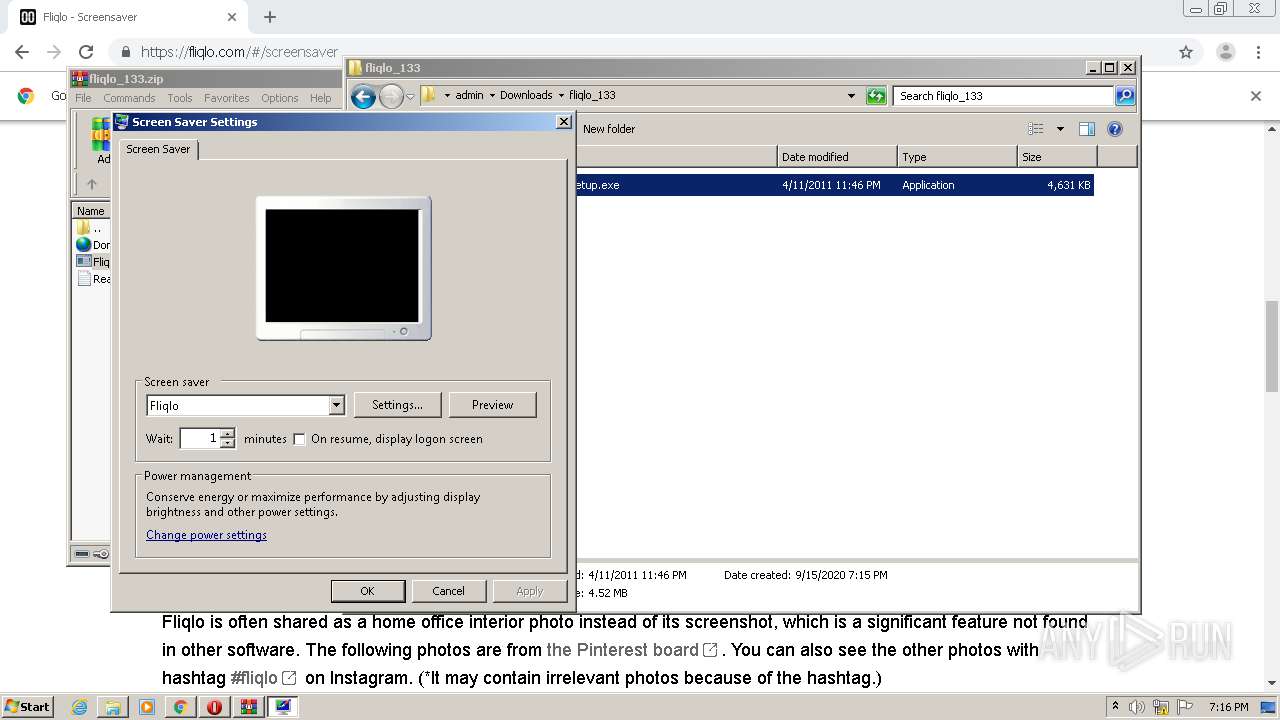Screen dimensions: 1280x720
Task: Close the Screen Saver Settings dialog
Action: coord(564,122)
